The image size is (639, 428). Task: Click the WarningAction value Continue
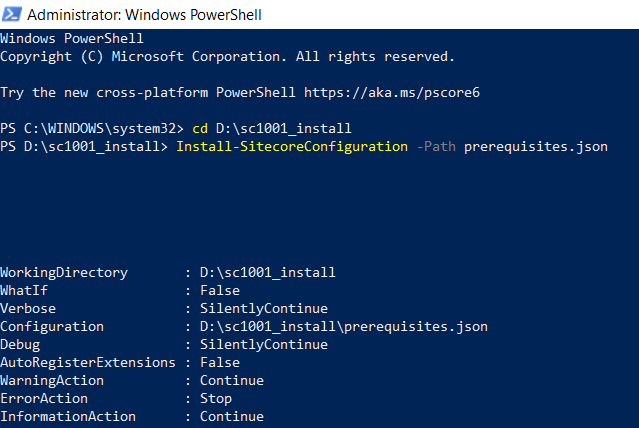coord(231,381)
